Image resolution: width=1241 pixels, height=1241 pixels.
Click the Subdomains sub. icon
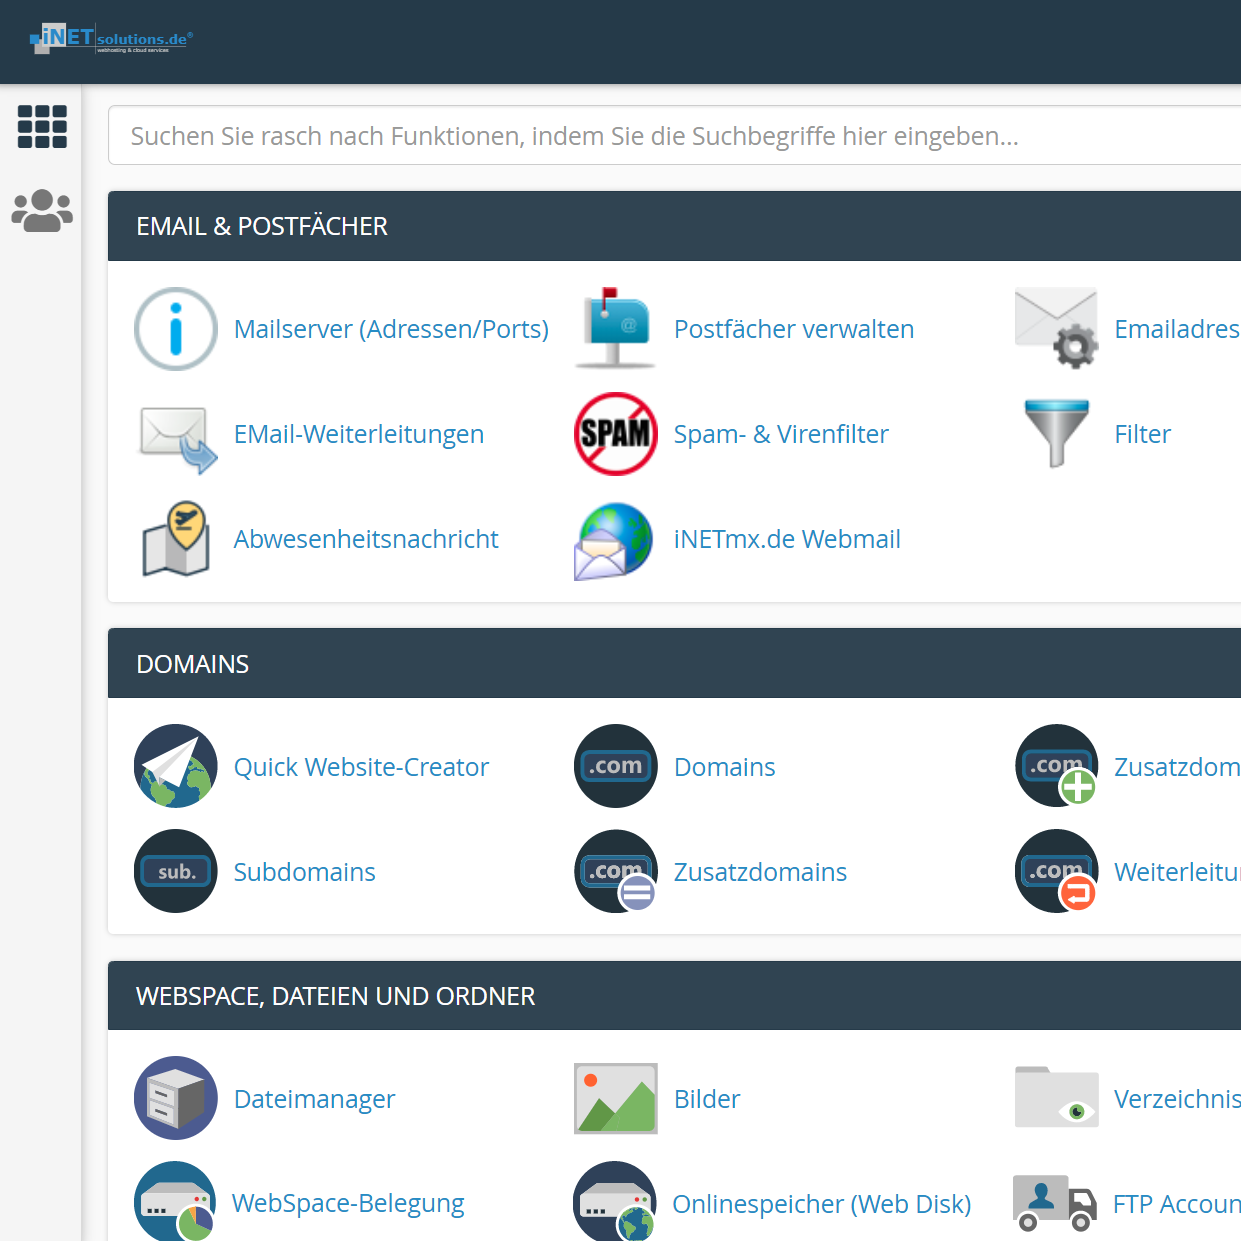(x=176, y=872)
